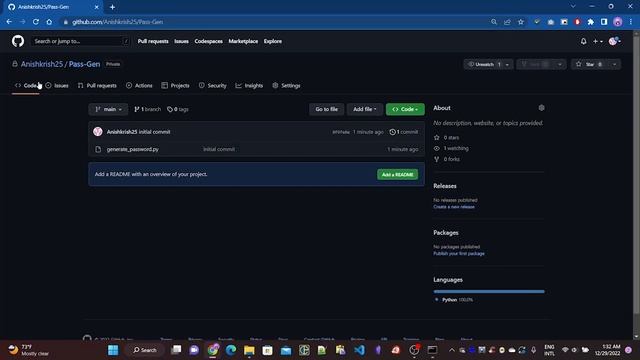Switch to the Issues repository tab
Image resolution: width=640 pixels, height=360 pixels.
(57, 85)
